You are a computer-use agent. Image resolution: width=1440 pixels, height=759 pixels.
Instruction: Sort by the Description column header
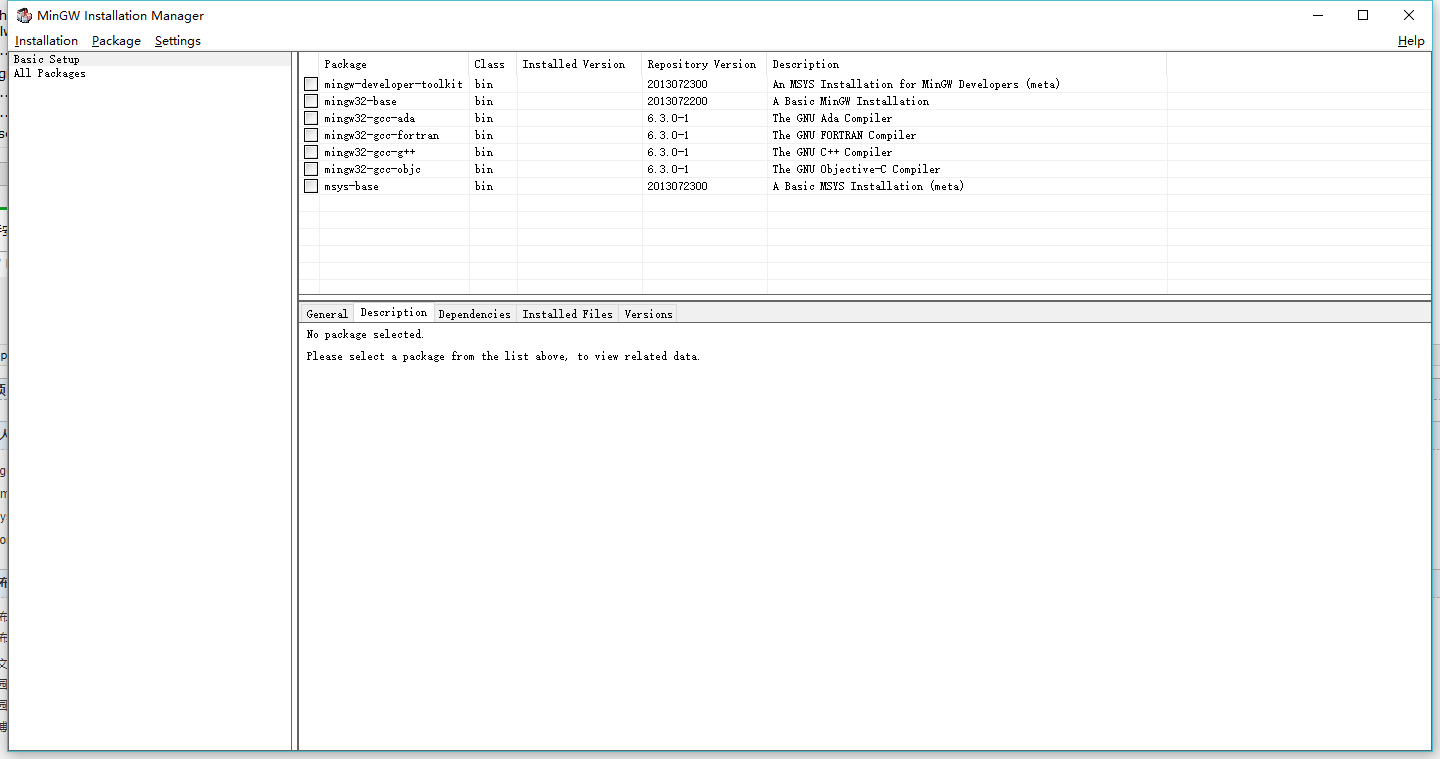967,64
